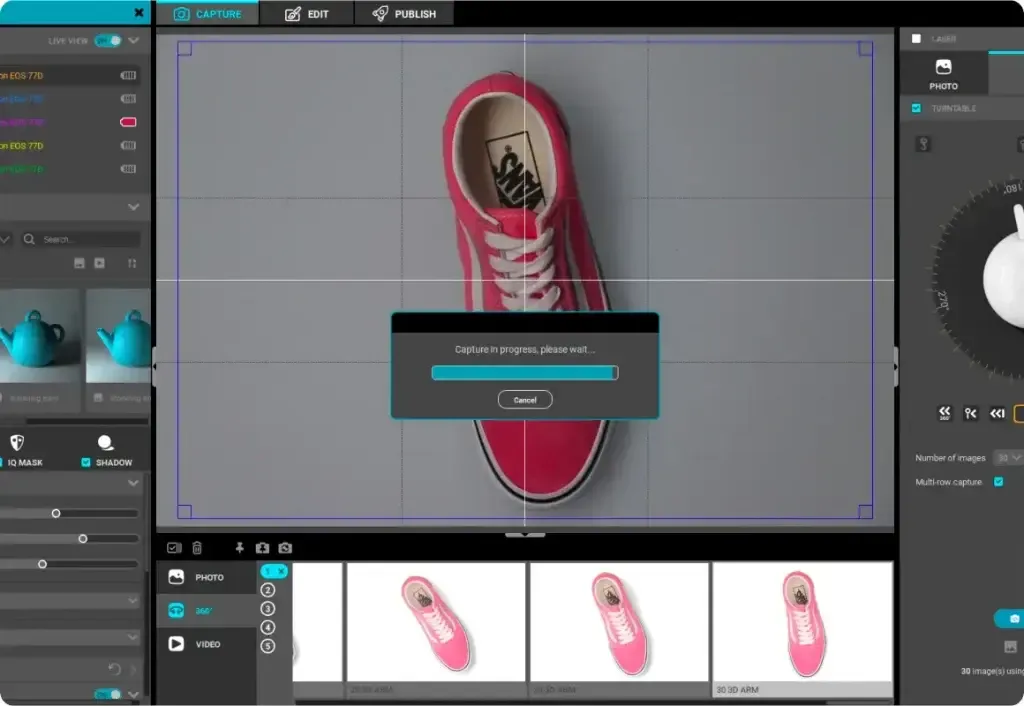Image resolution: width=1024 pixels, height=706 pixels.
Task: Close the left panel with X icon
Action: [138, 13]
